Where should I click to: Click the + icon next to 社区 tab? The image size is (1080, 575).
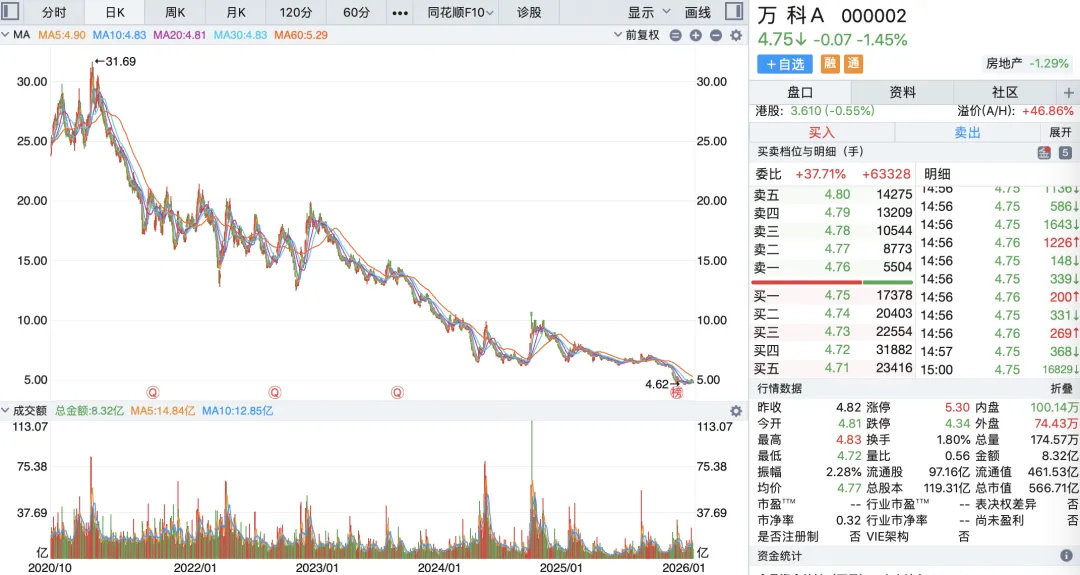[1068, 92]
